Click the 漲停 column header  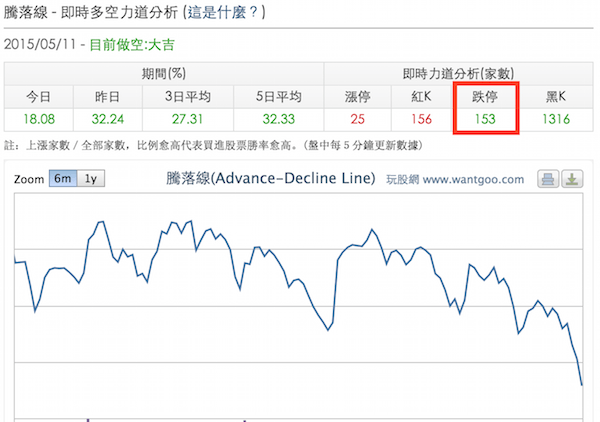coord(357,97)
